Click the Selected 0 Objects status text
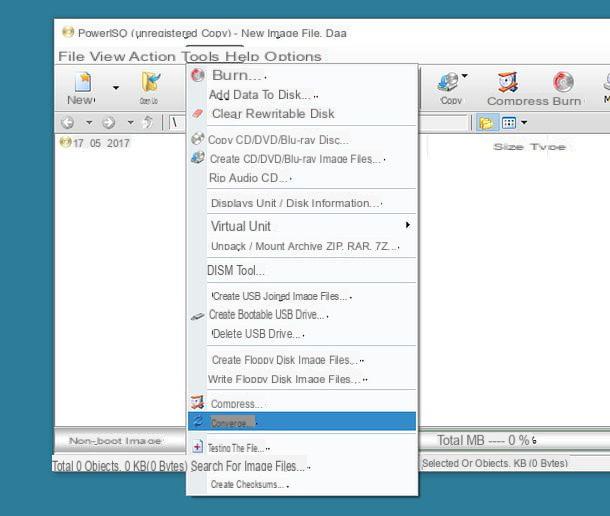 pyautogui.click(x=495, y=463)
